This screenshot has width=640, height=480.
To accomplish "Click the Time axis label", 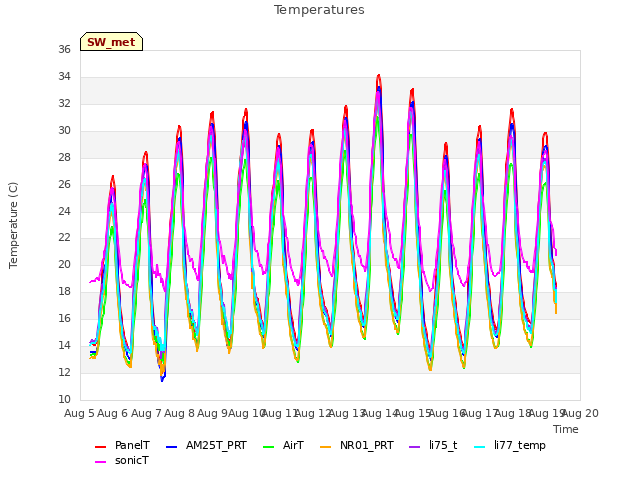I will (x=566, y=429).
